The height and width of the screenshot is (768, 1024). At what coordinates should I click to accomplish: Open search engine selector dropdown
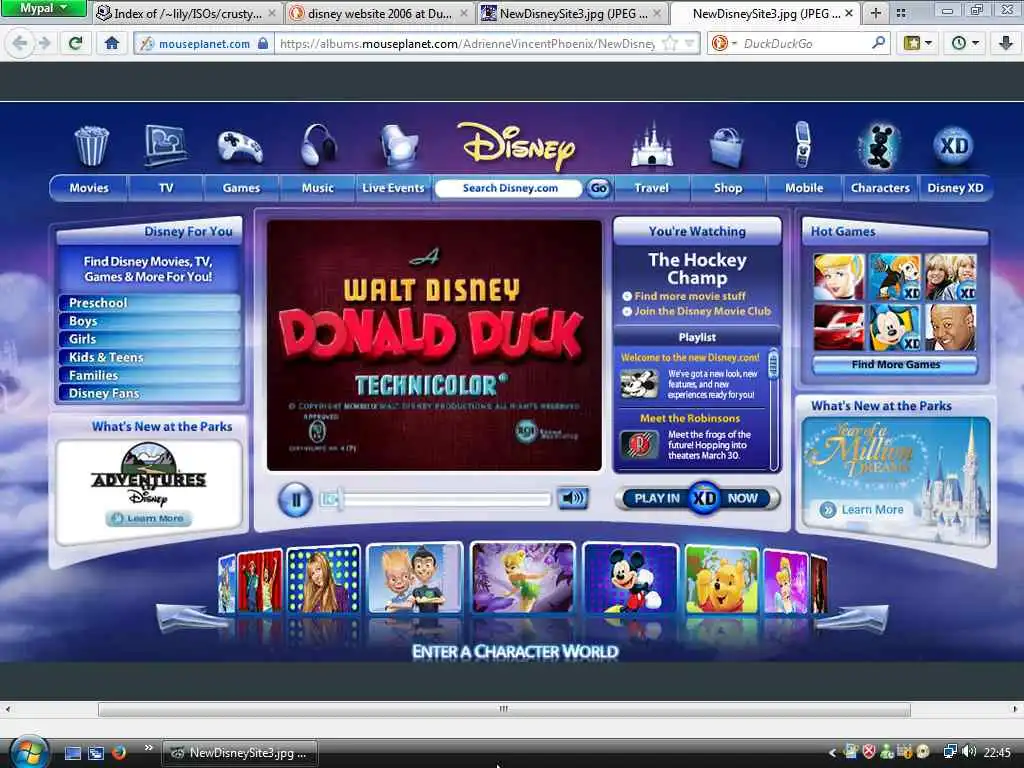[x=725, y=43]
